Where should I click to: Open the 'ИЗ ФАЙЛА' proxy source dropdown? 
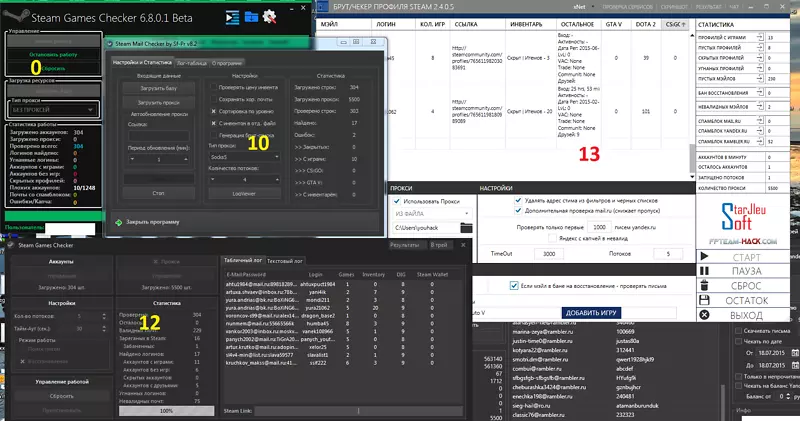[x=430, y=214]
